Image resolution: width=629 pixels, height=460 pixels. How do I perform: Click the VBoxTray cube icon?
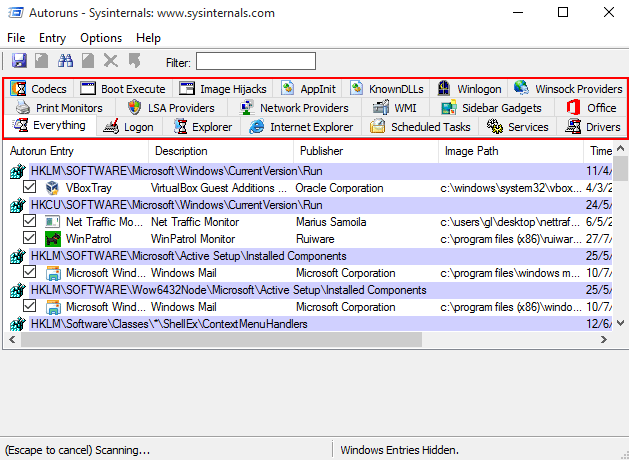(x=53, y=188)
